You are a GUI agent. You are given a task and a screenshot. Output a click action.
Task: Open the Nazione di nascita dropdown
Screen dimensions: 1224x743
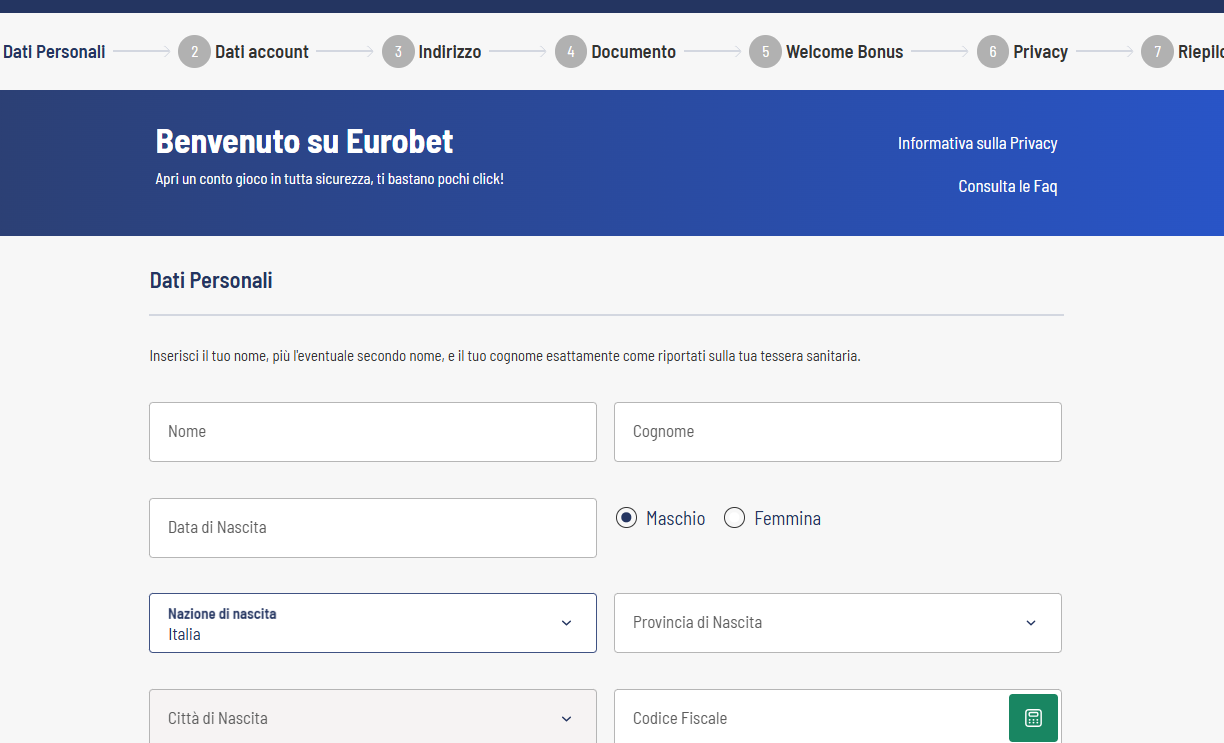[x=373, y=623]
